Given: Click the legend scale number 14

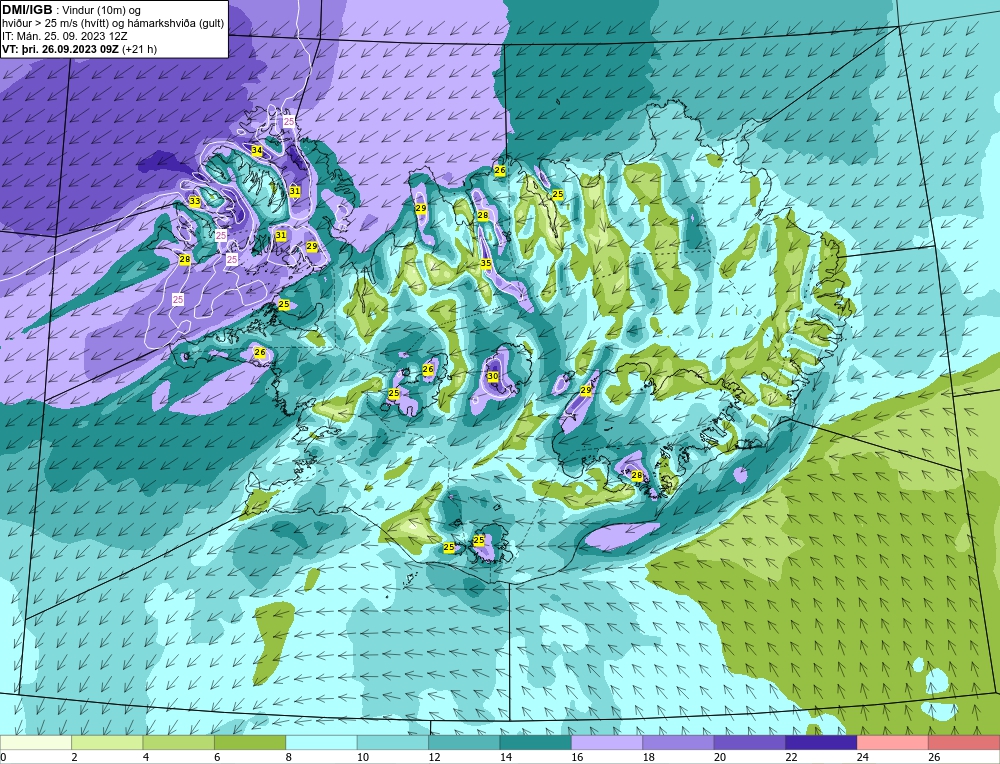Looking at the screenshot, I should tap(506, 757).
